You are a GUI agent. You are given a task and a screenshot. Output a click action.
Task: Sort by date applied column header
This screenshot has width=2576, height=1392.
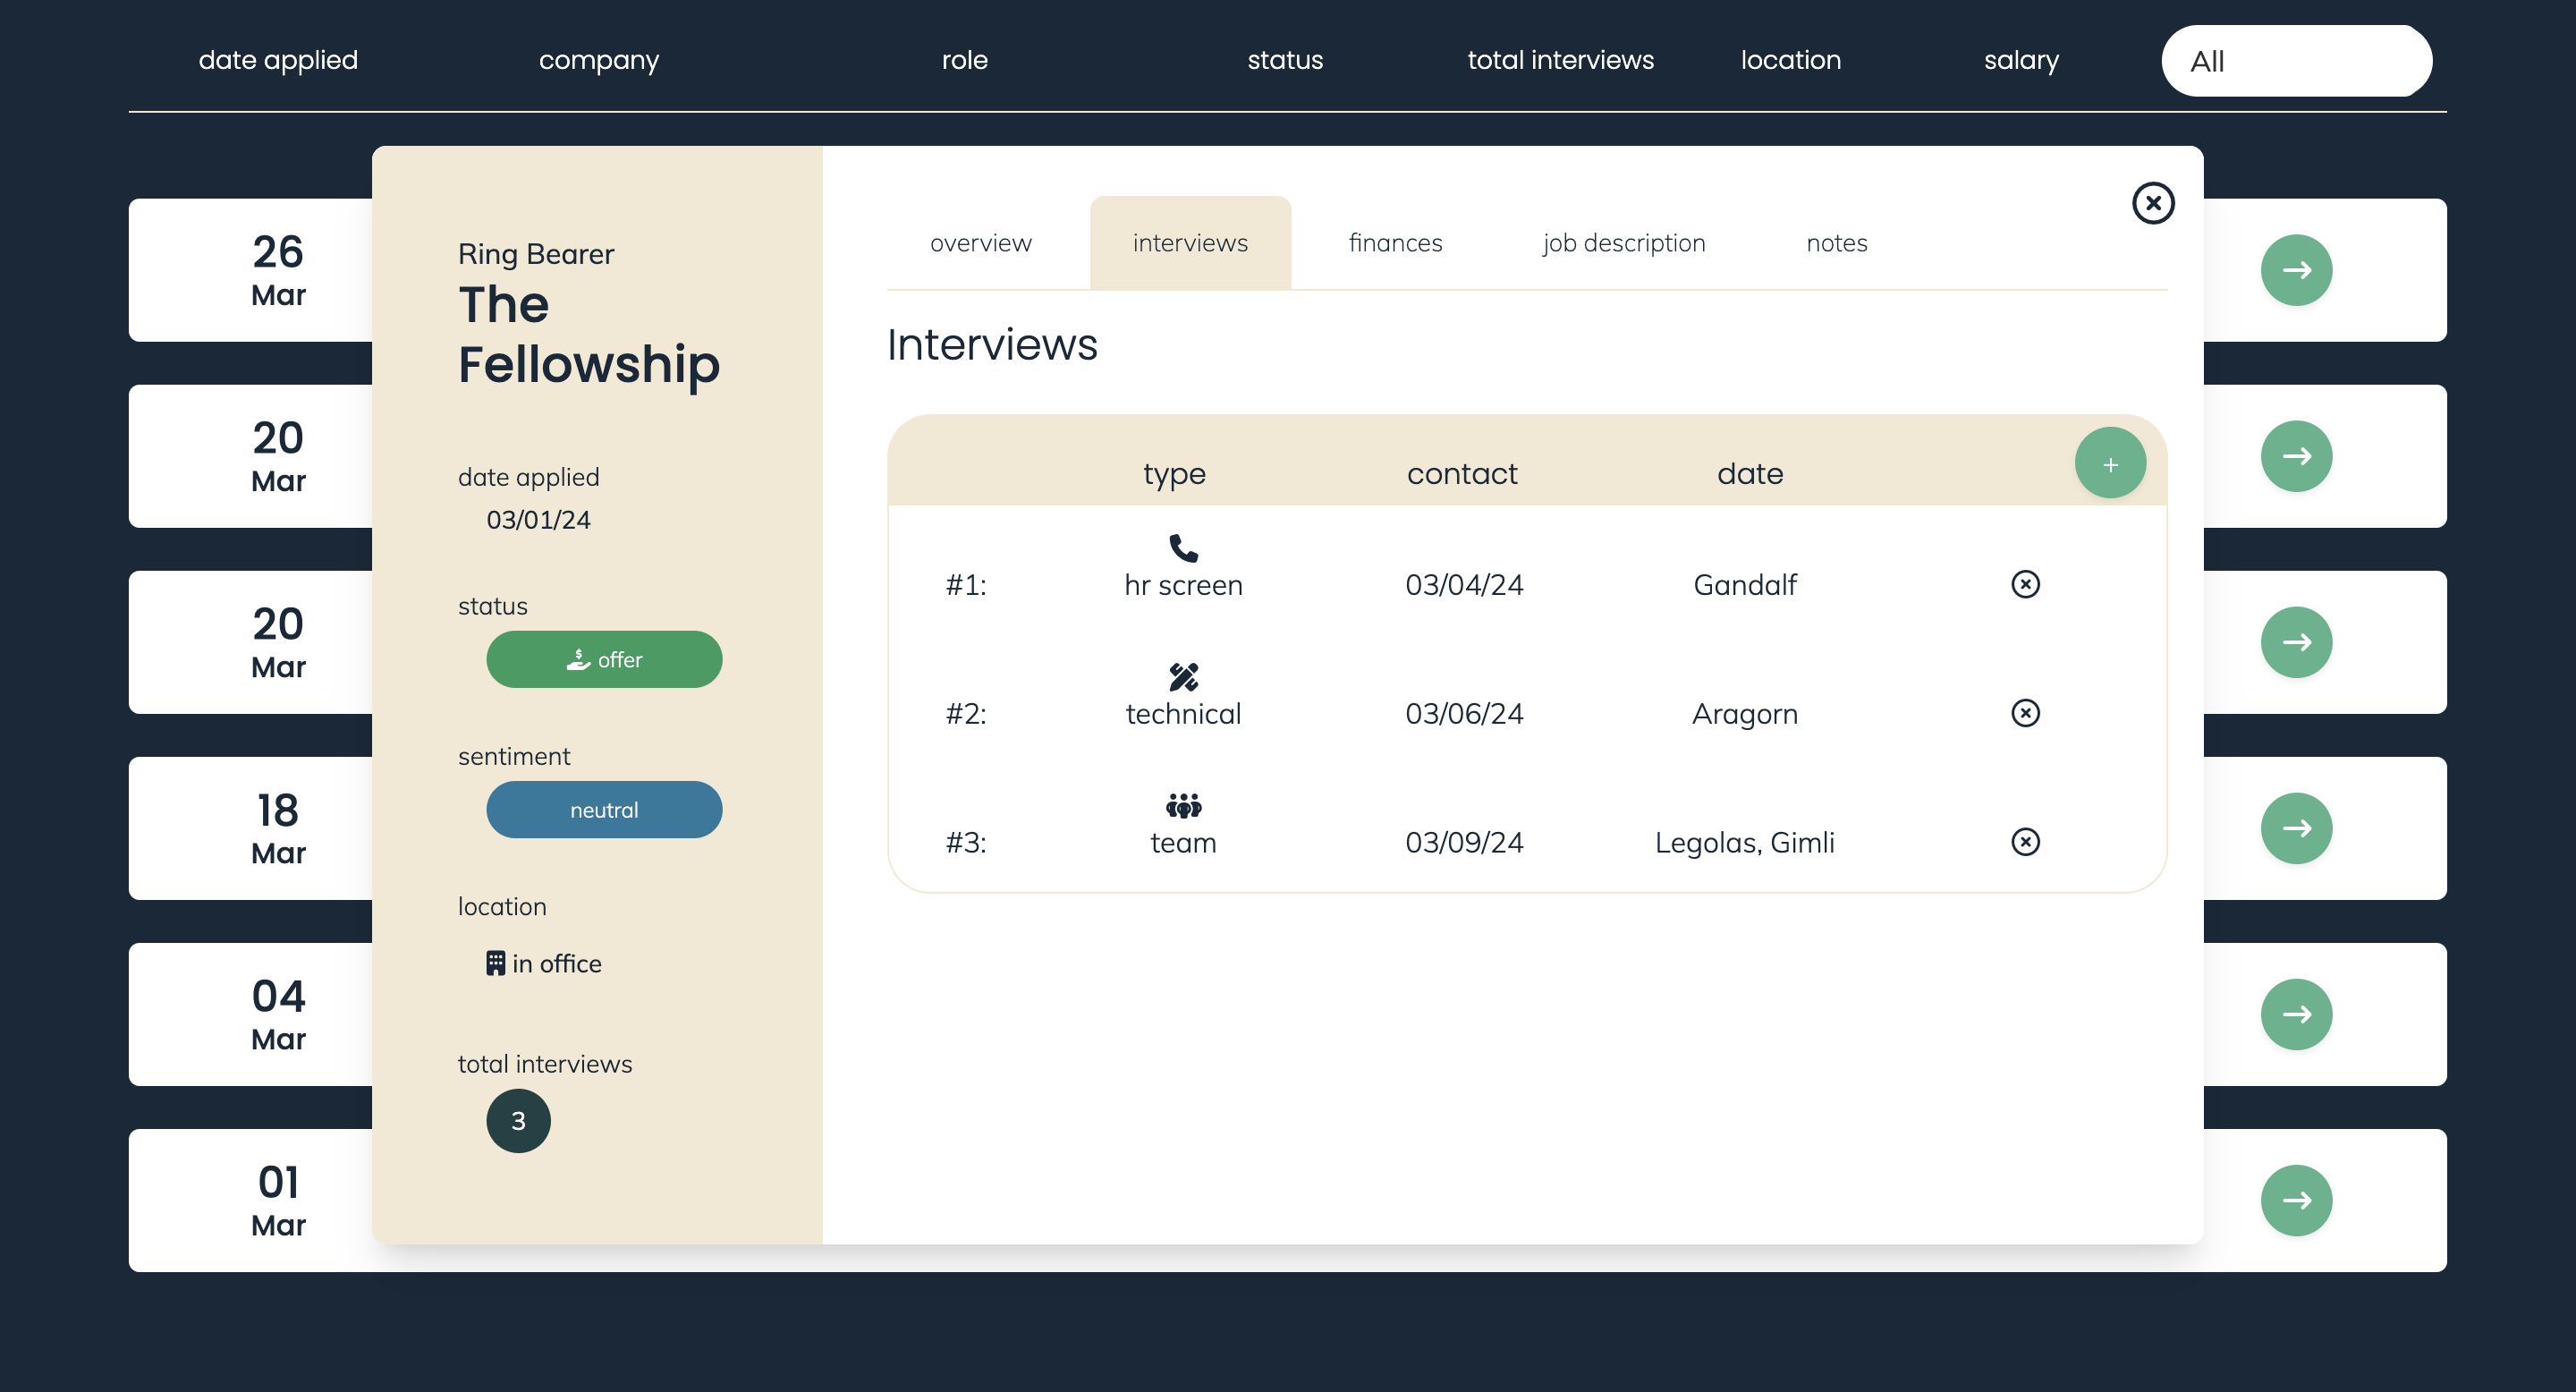click(278, 60)
